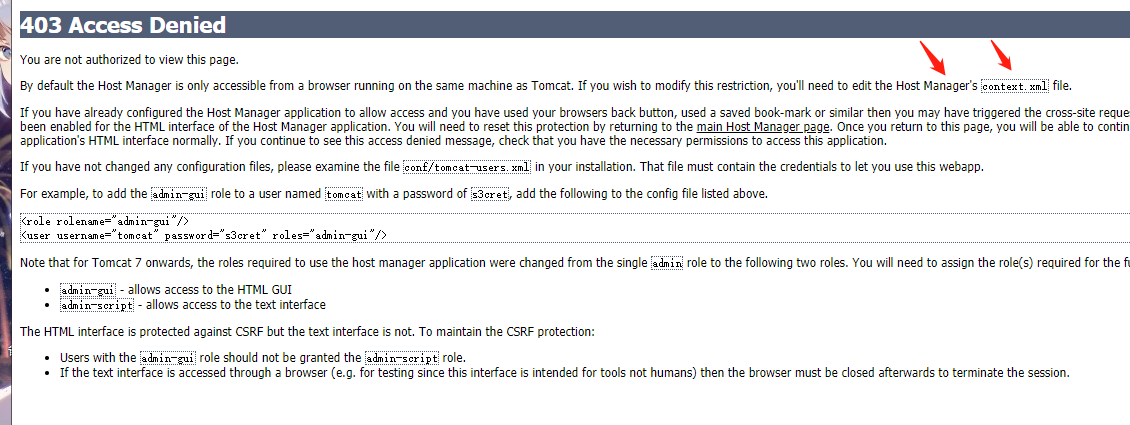Click the tomcat username in the example sentence
This screenshot has height=425, width=1130.
click(344, 194)
